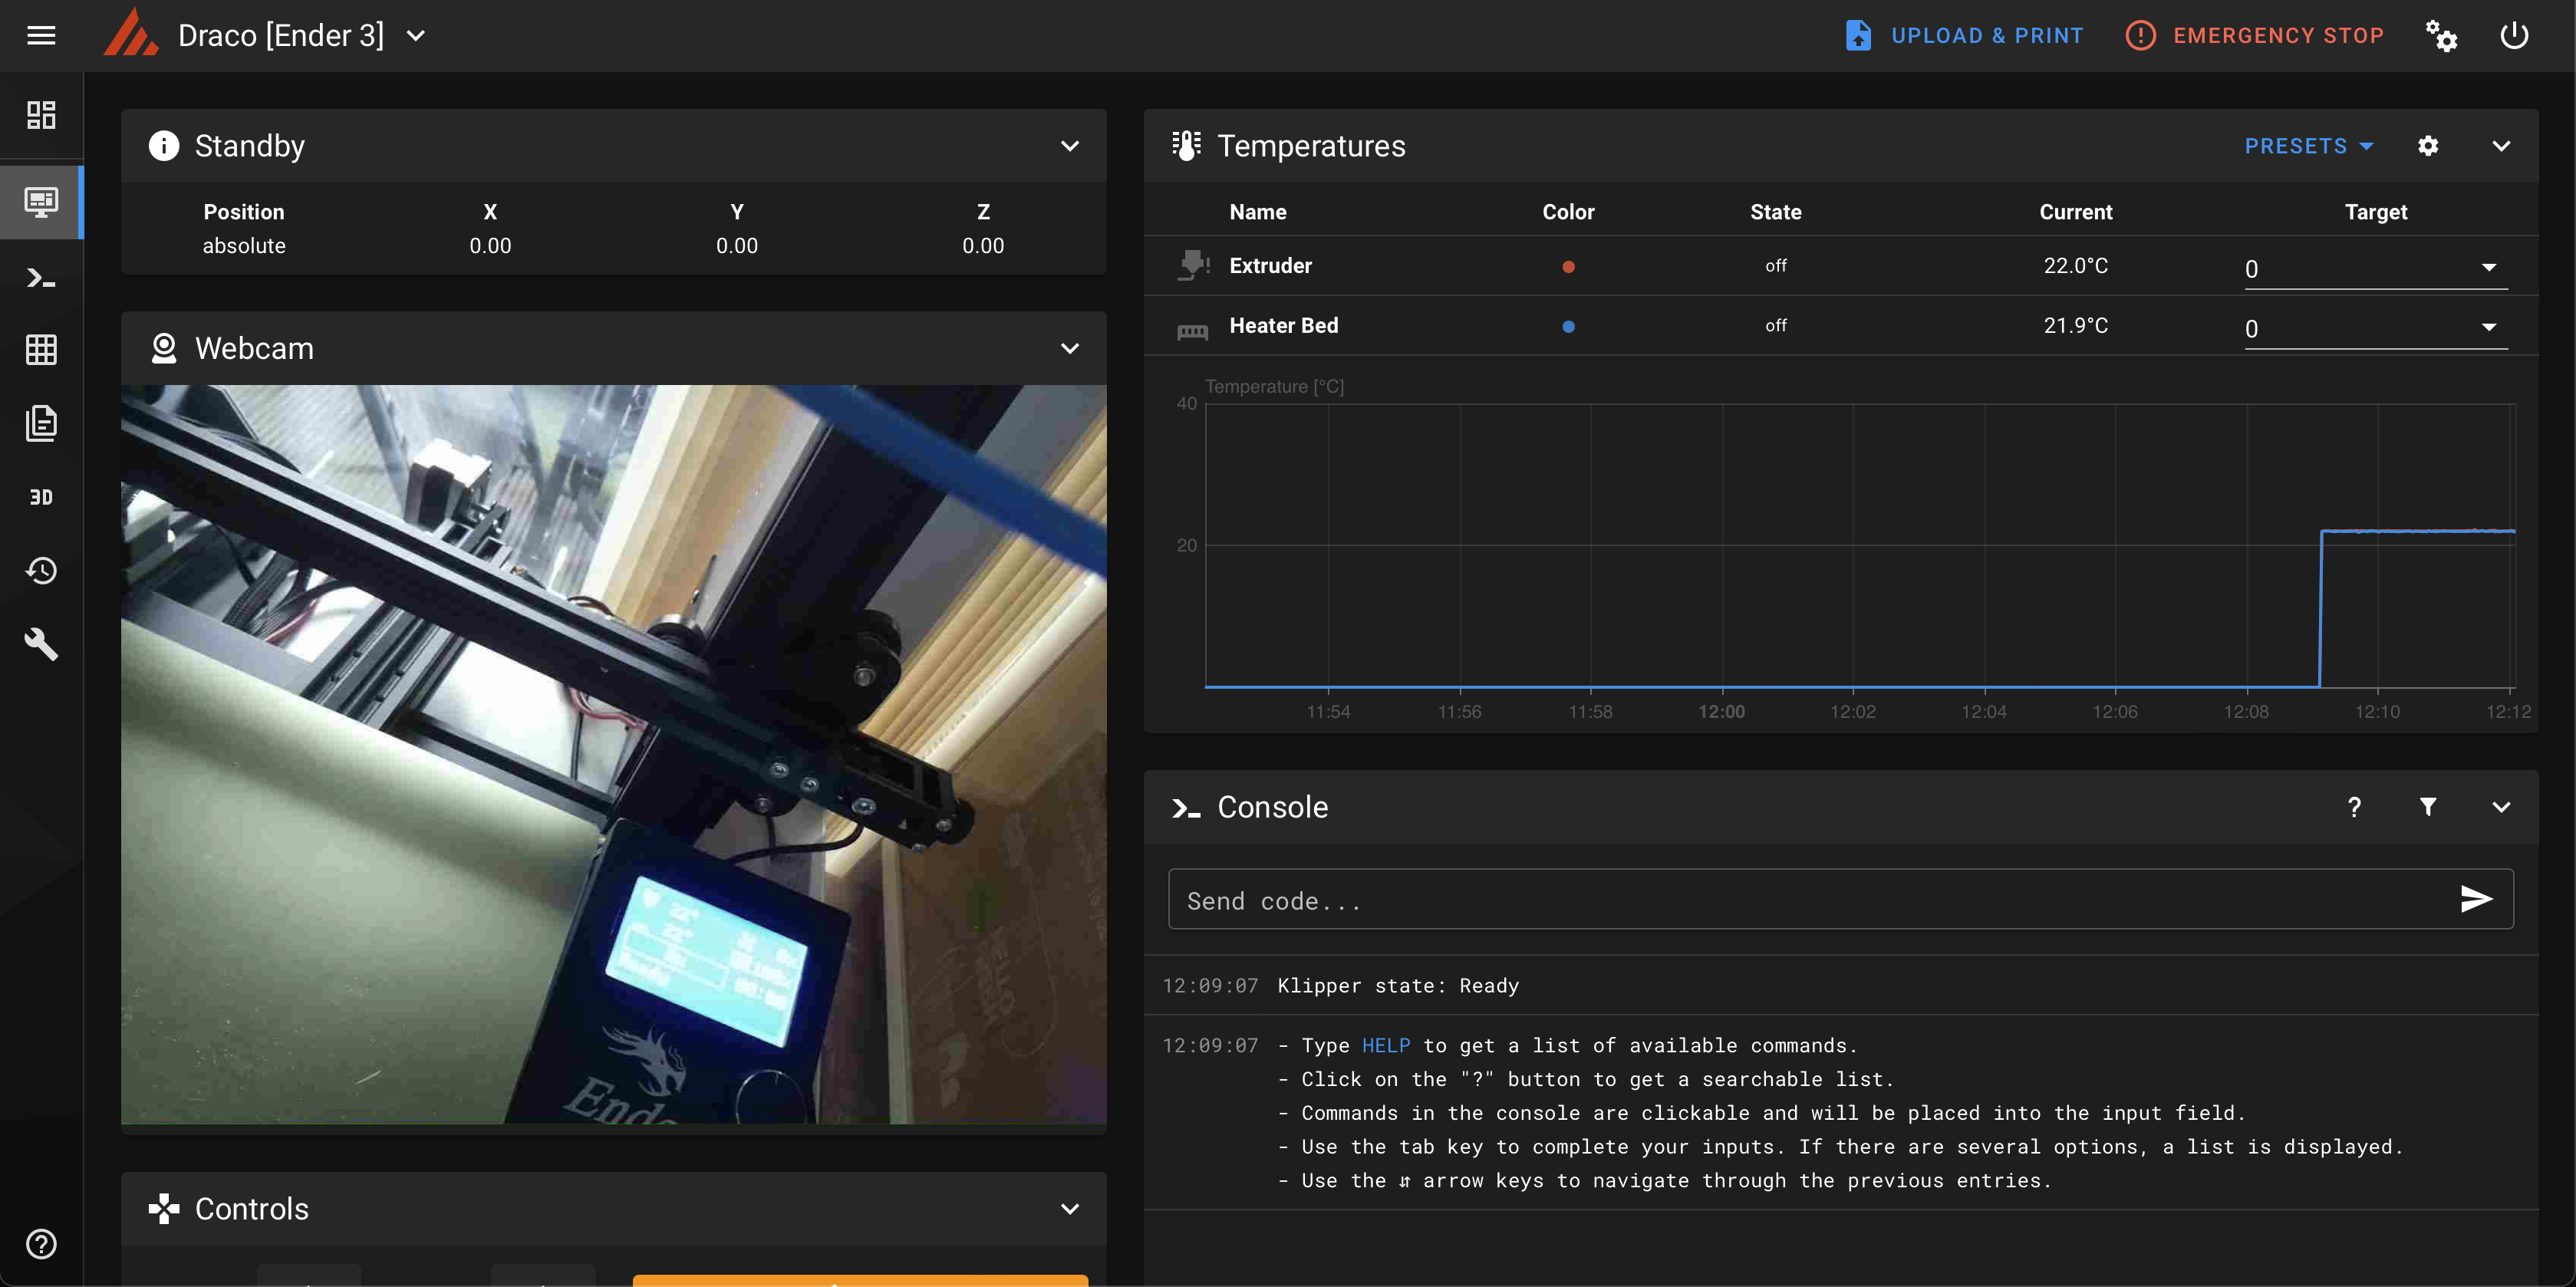
Task: Open the hamburger navigation menu
Action: (41, 36)
